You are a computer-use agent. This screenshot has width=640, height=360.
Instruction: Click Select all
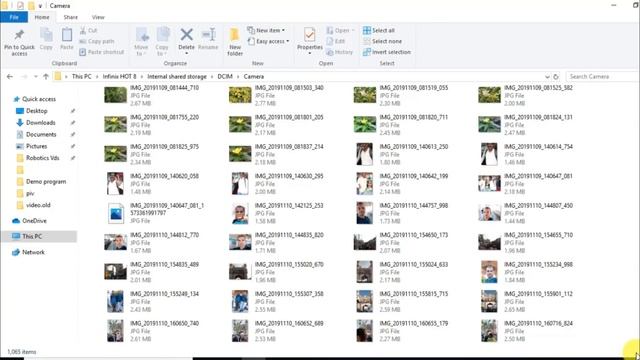click(379, 31)
